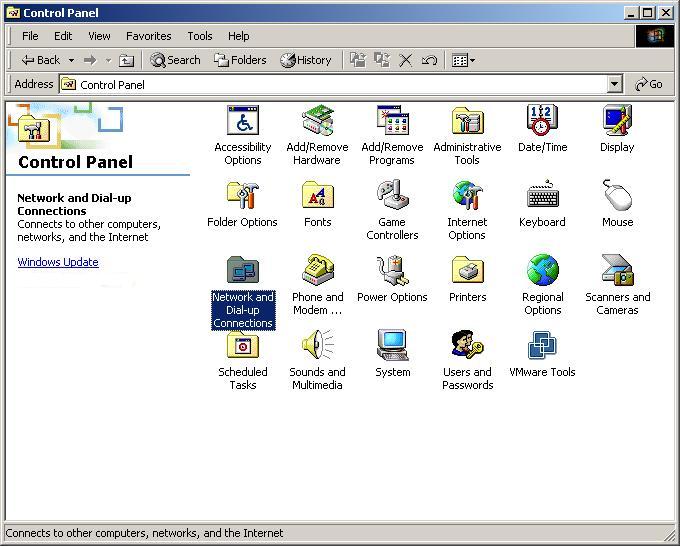Image resolution: width=680 pixels, height=546 pixels.
Task: Click status bar text 'Connects to other computers'
Action: [x=144, y=533]
